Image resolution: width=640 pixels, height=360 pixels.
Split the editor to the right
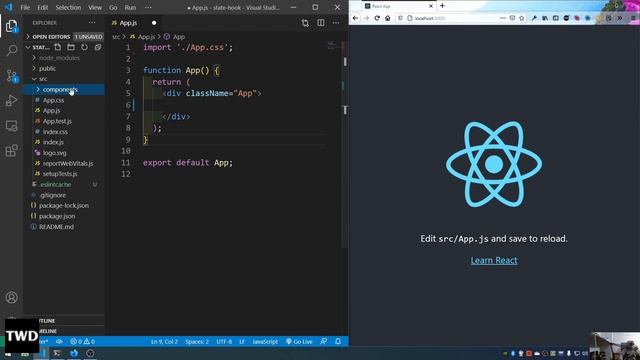[321, 23]
